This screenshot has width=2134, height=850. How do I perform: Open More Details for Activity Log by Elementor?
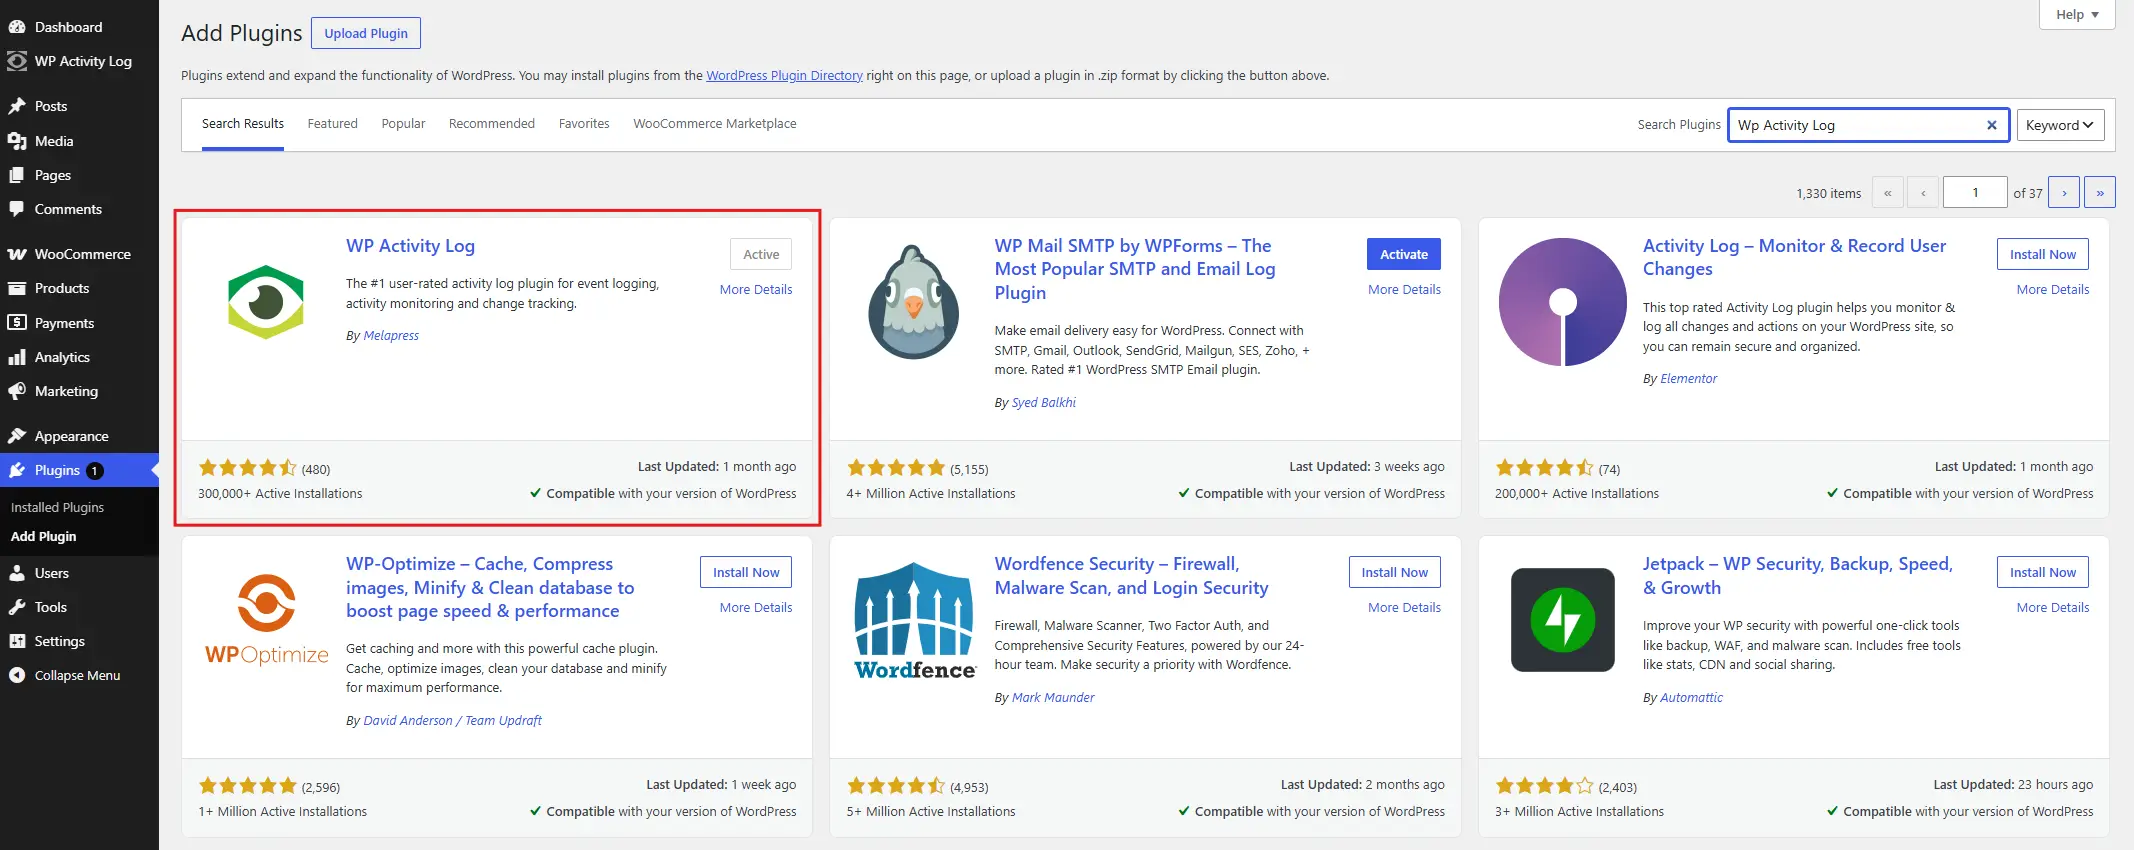[x=2053, y=290]
